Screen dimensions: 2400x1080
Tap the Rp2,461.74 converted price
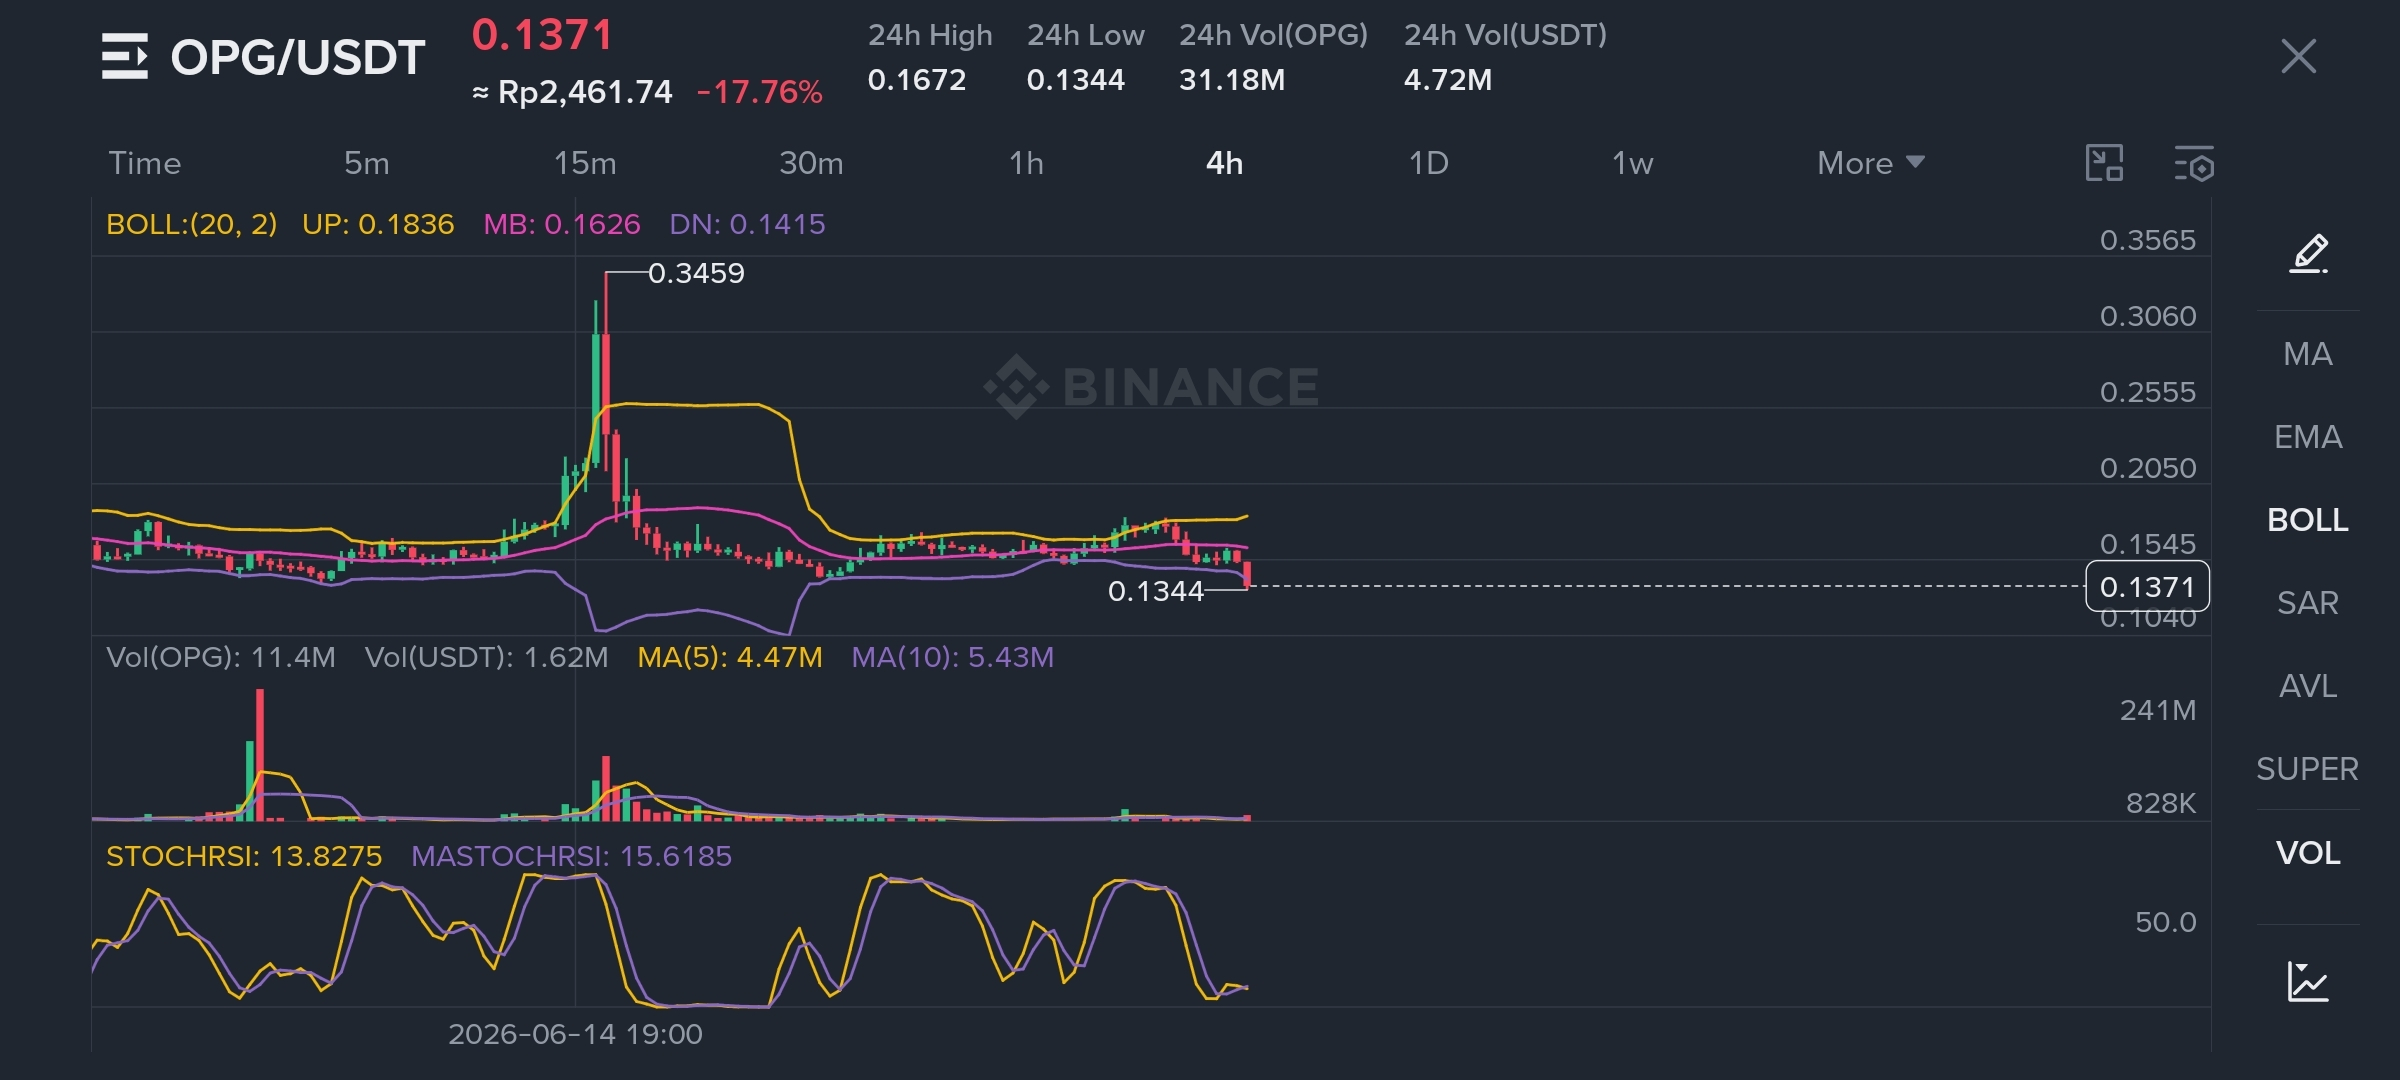point(585,92)
